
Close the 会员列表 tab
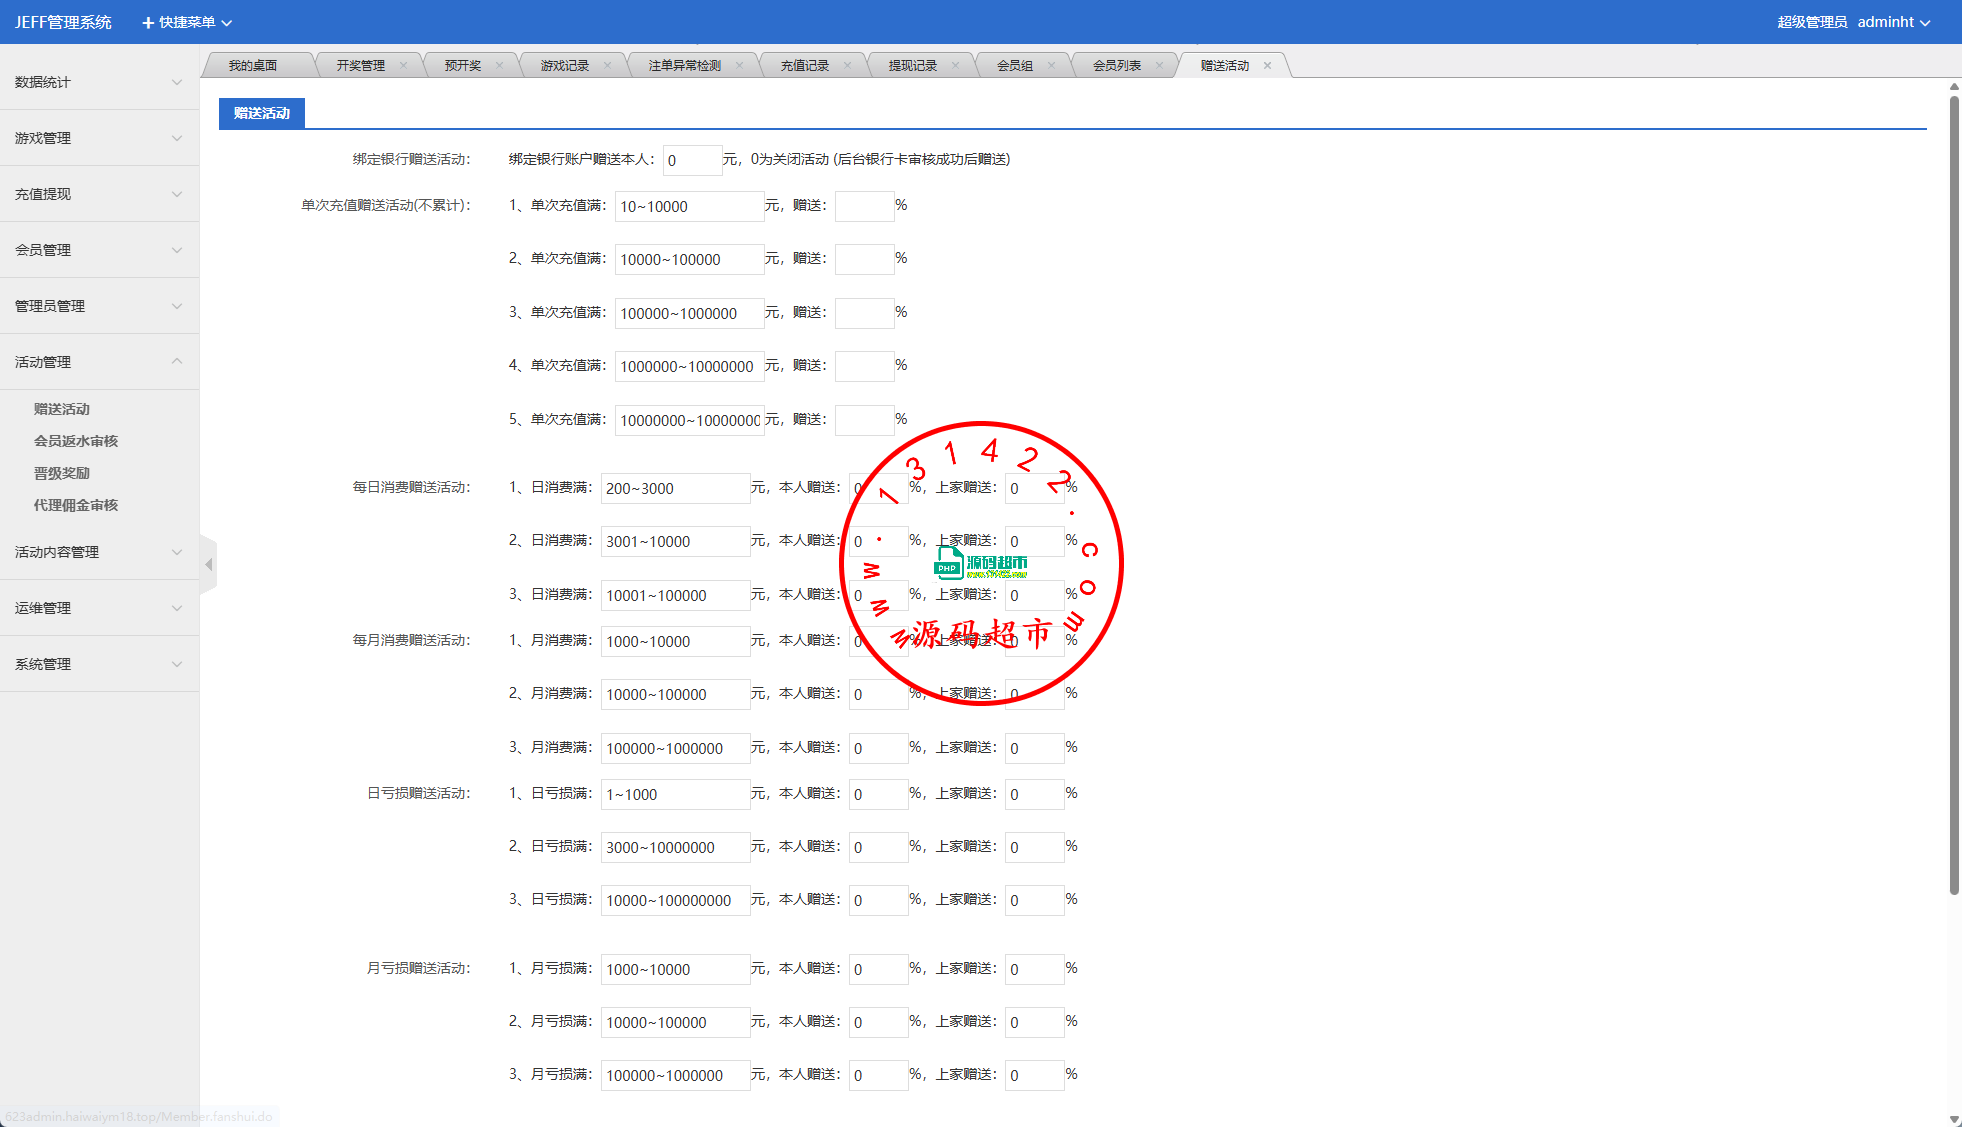pyautogui.click(x=1159, y=66)
